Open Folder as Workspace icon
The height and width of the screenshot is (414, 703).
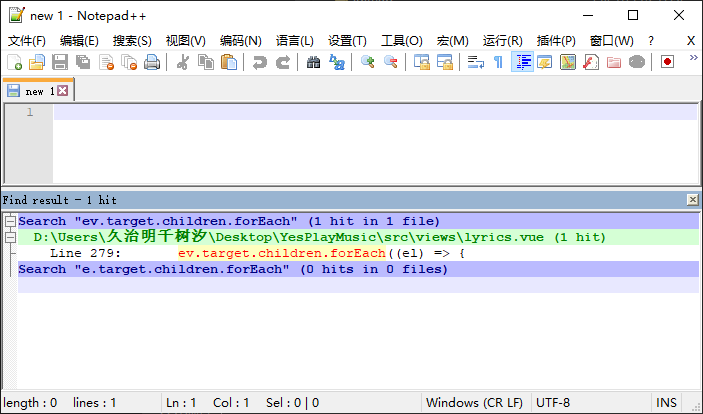coord(614,62)
